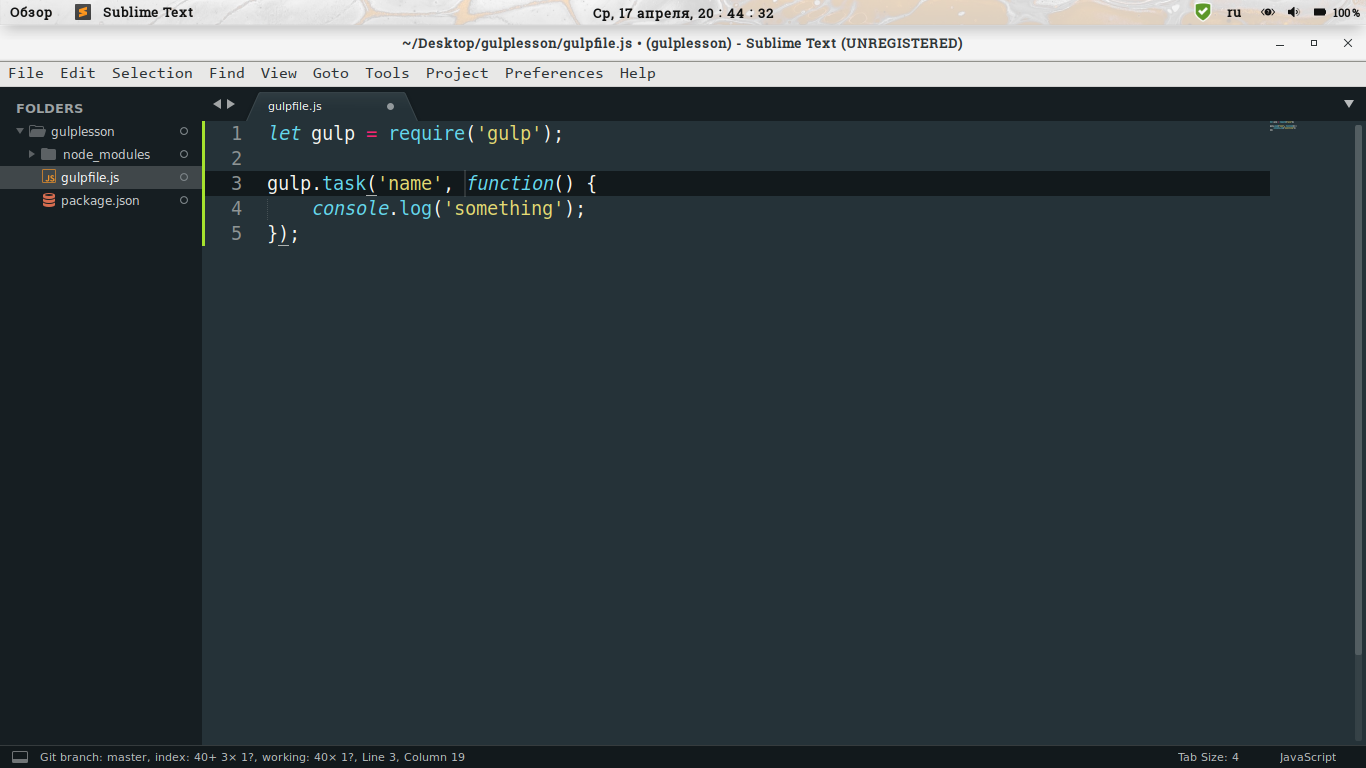Image resolution: width=1366 pixels, height=768 pixels.
Task: Click the network tray icon
Action: pyautogui.click(x=1267, y=12)
